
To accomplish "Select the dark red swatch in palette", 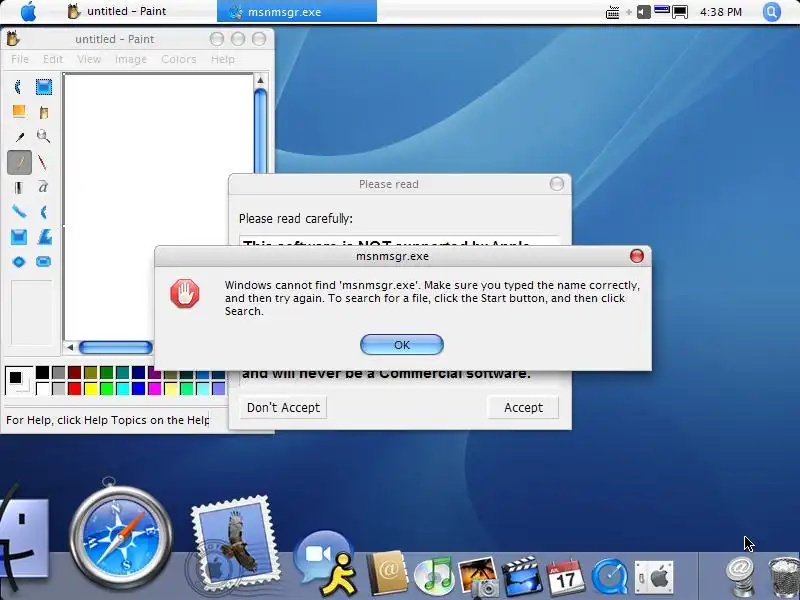I will [x=74, y=372].
